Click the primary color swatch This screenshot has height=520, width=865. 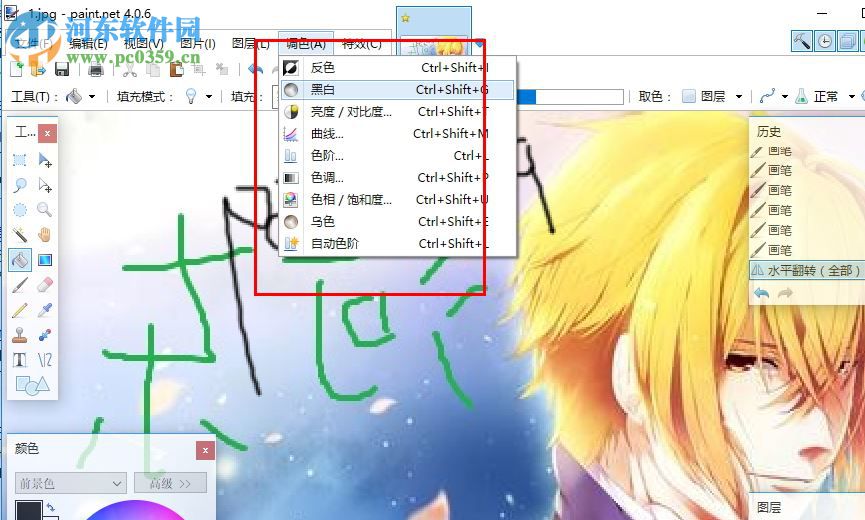[x=29, y=510]
